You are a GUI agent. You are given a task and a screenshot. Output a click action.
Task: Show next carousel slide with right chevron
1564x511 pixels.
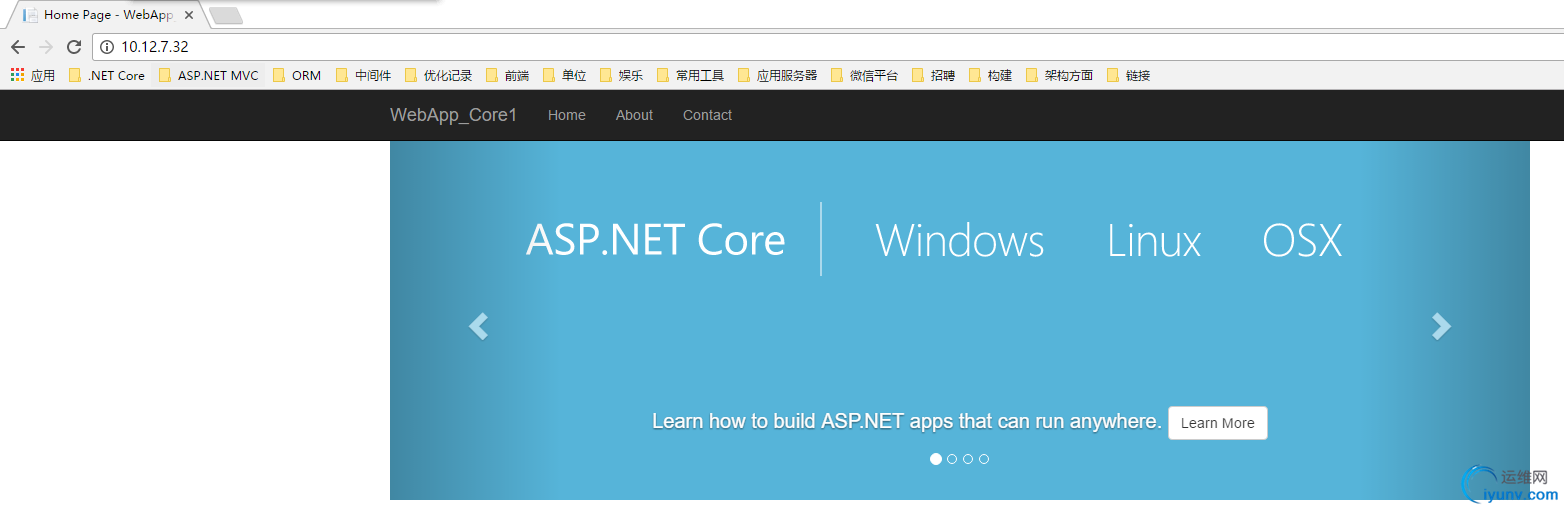tap(1441, 326)
